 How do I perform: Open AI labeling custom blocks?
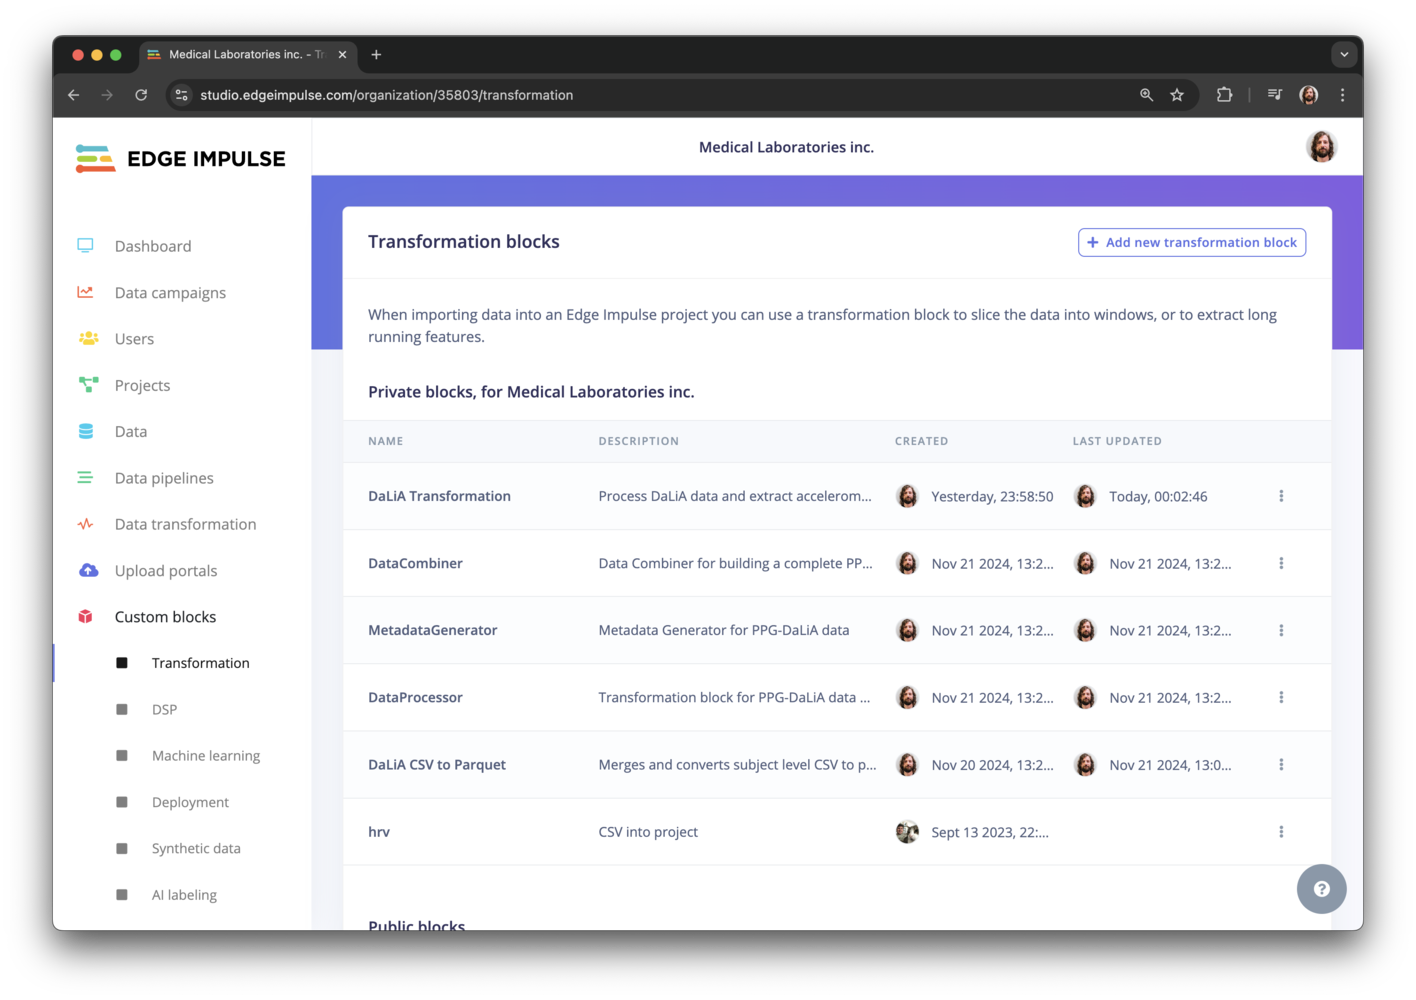(184, 895)
